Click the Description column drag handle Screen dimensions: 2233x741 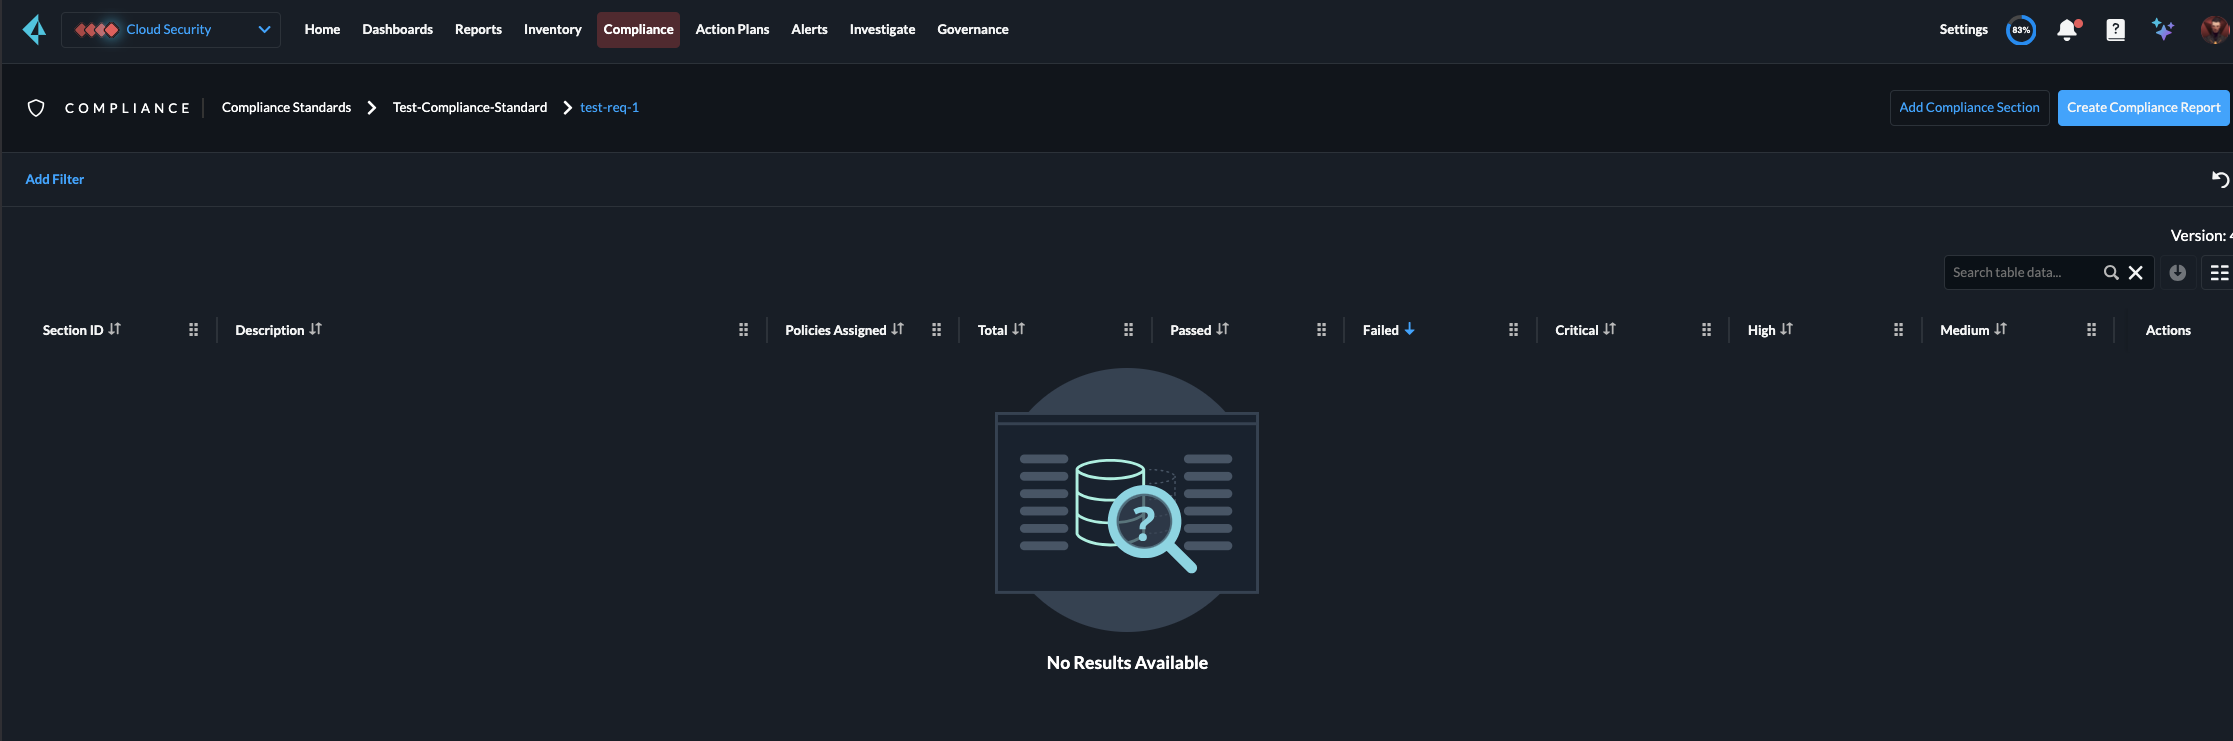743,330
